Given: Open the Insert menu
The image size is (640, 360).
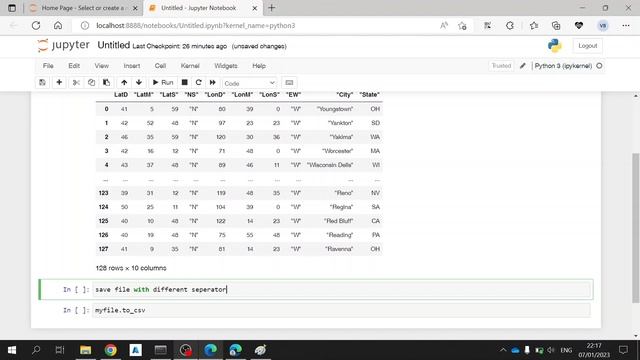Looking at the screenshot, I should click(x=132, y=66).
